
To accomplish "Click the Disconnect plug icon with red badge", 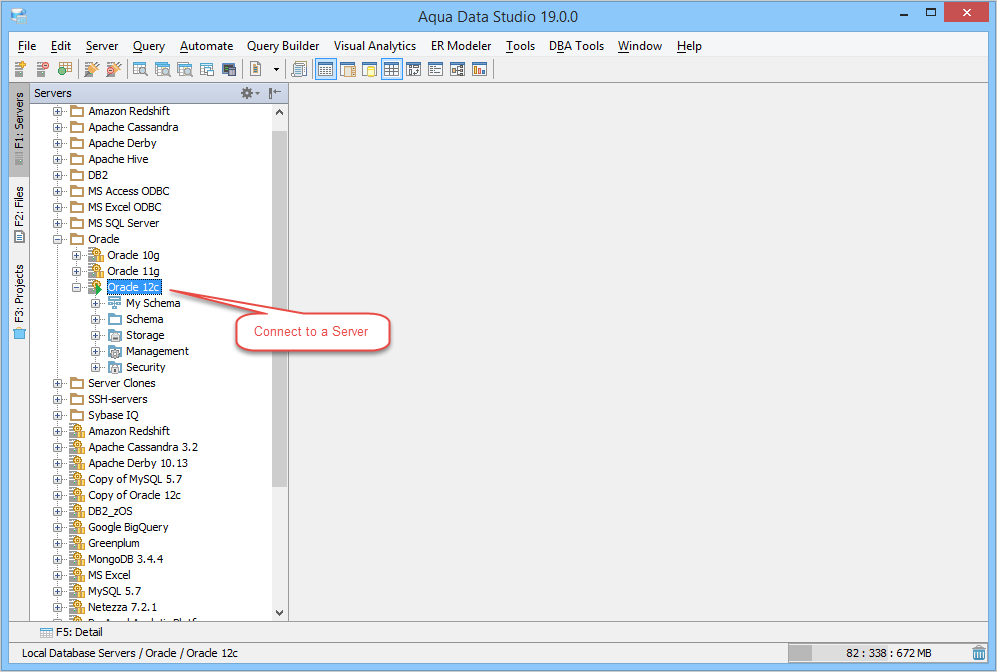I will click(x=114, y=69).
